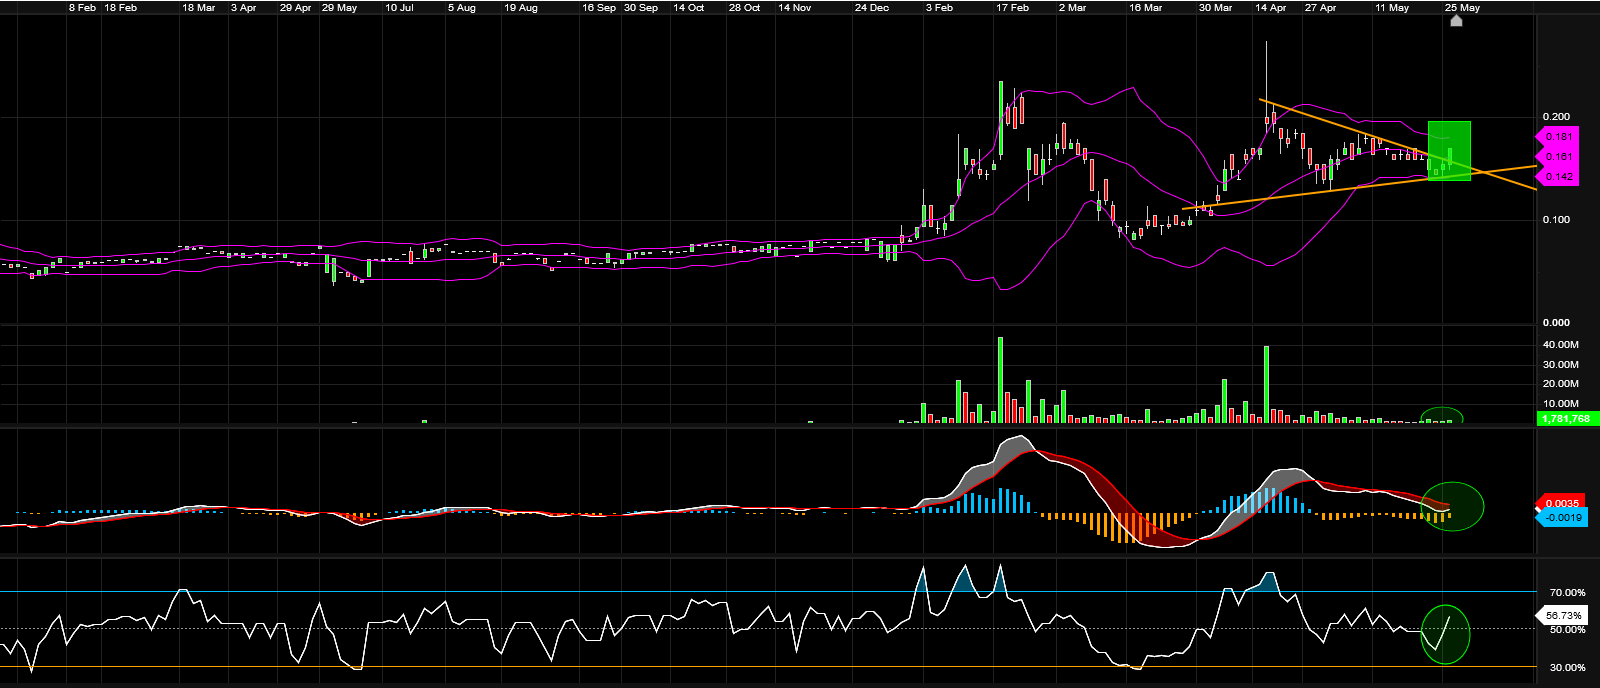Image resolution: width=1600 pixels, height=688 pixels.
Task: Click the 50.00% RSI level label
Action: pos(1567,630)
